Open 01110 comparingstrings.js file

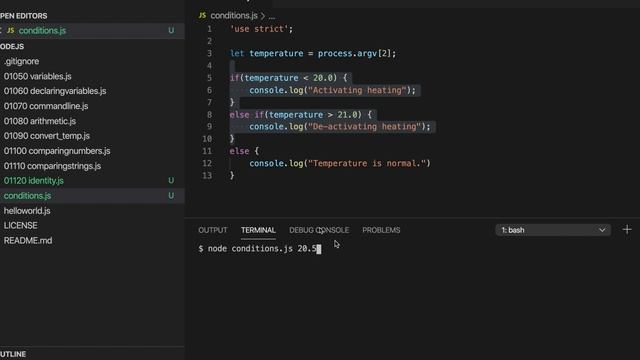(52, 166)
